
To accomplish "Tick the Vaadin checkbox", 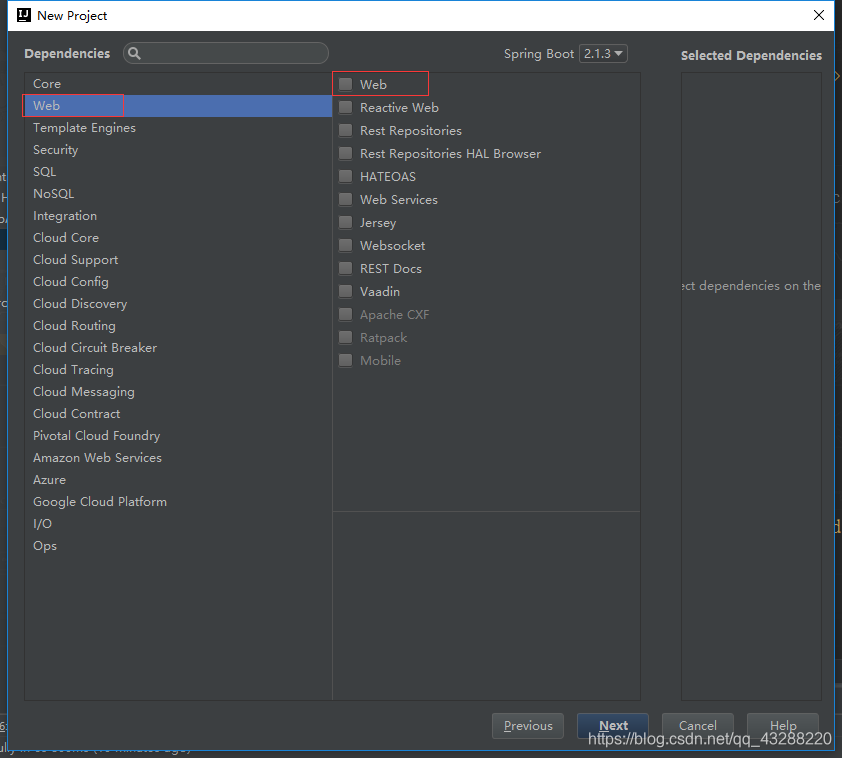I will [x=345, y=291].
